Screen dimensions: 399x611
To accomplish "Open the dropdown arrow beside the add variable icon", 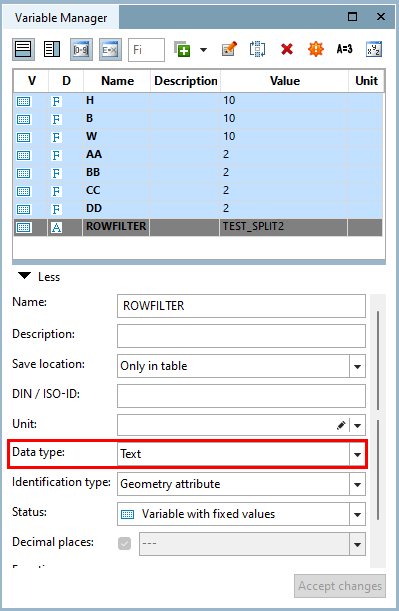I will coord(203,49).
